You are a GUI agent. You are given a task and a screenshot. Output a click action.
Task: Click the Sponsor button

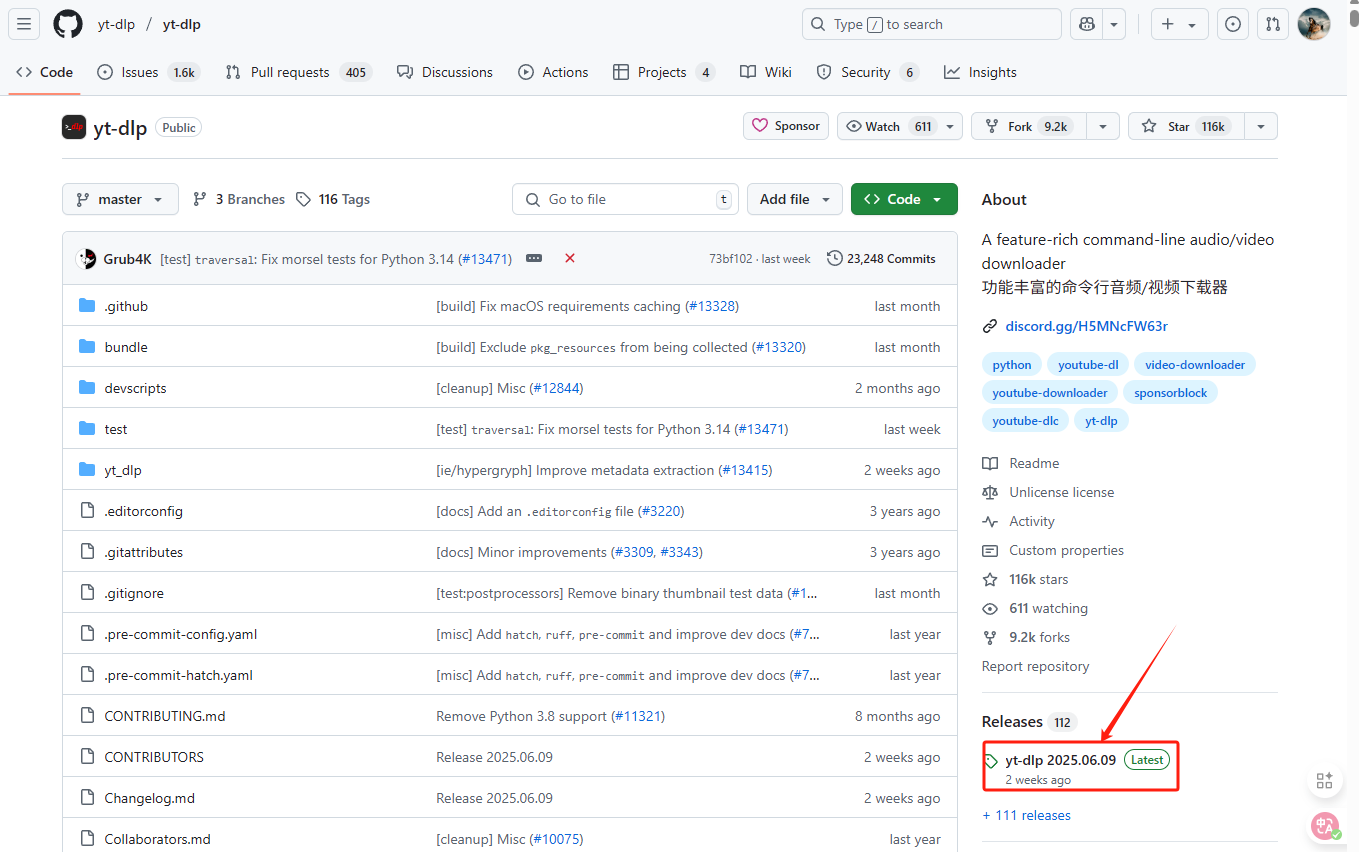786,126
